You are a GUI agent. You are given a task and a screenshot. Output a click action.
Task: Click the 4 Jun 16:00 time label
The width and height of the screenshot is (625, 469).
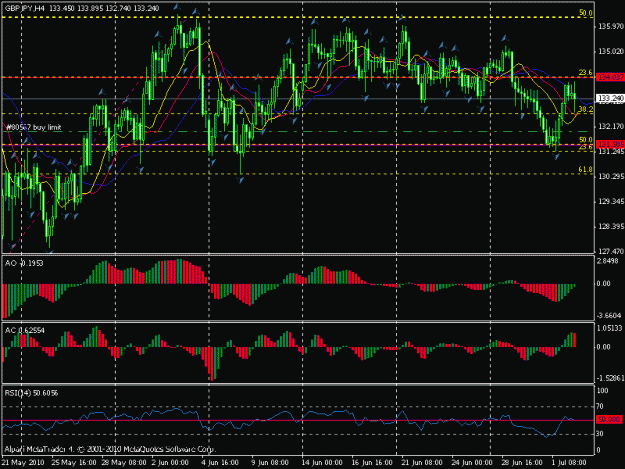coord(220,463)
